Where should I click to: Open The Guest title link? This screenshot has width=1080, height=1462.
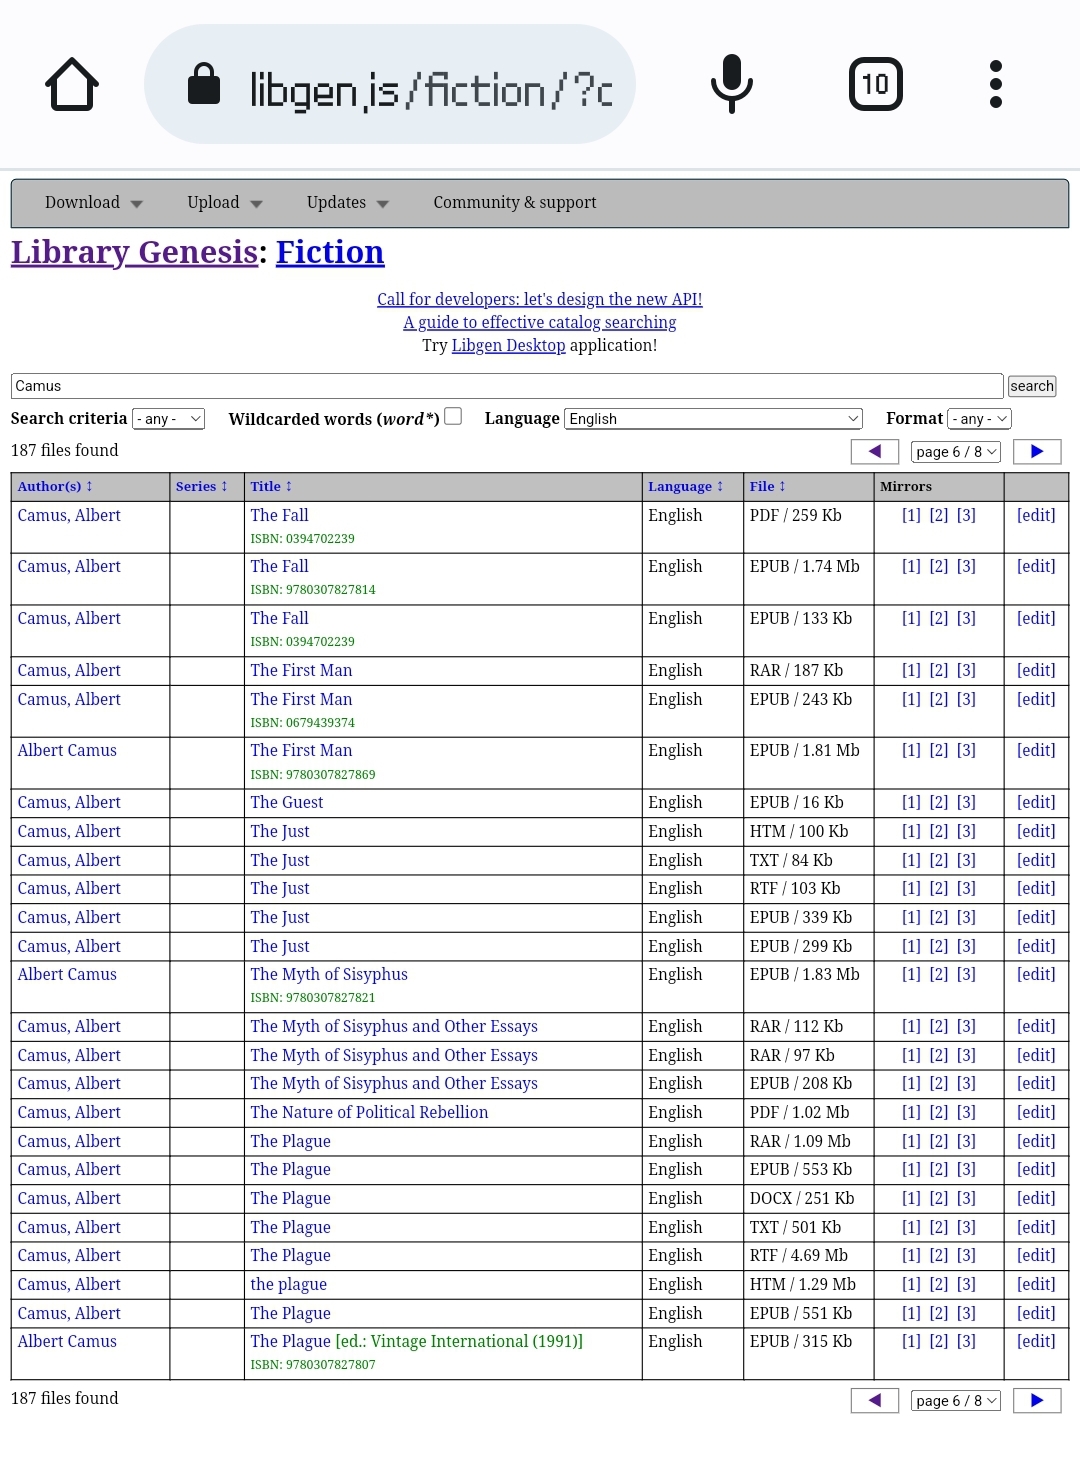click(287, 802)
